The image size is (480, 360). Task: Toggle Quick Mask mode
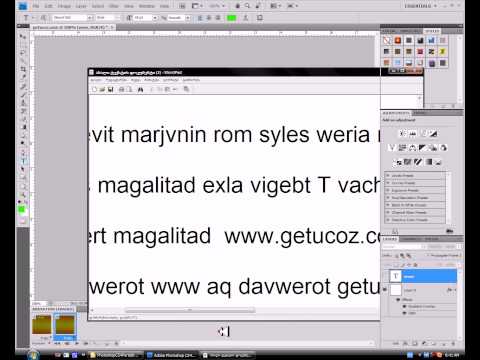[23, 221]
